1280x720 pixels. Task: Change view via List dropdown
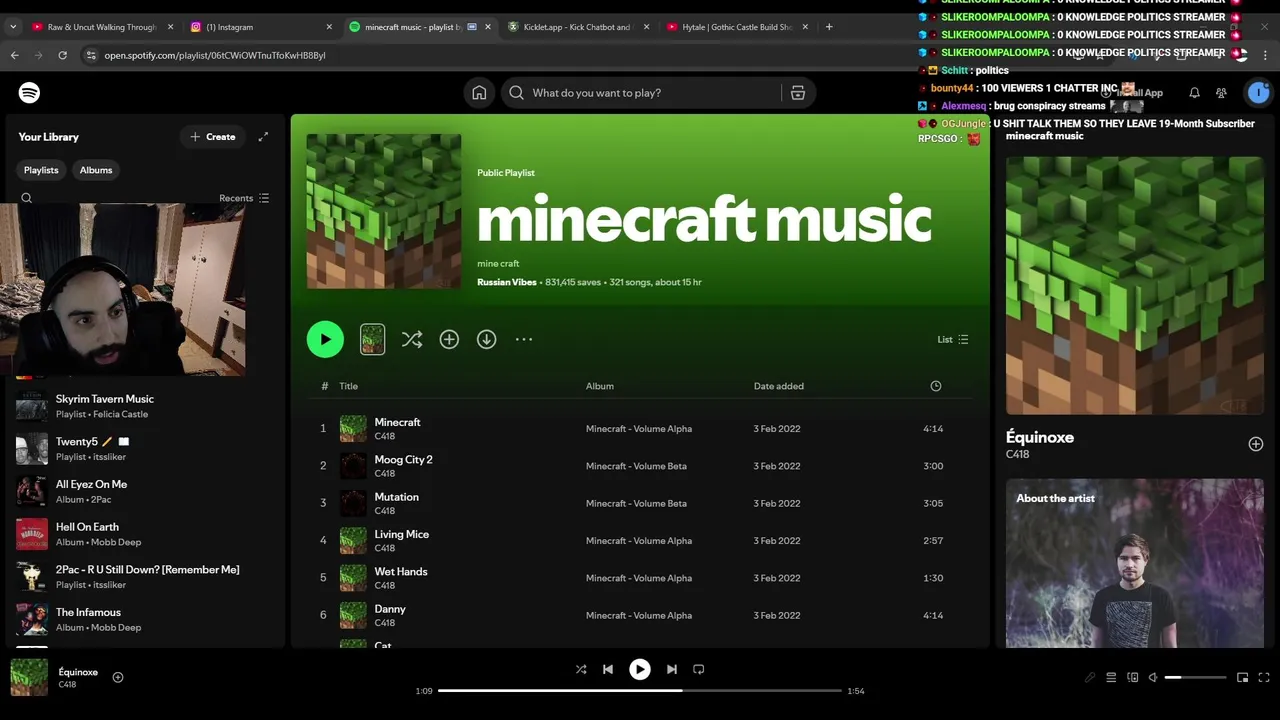953,340
